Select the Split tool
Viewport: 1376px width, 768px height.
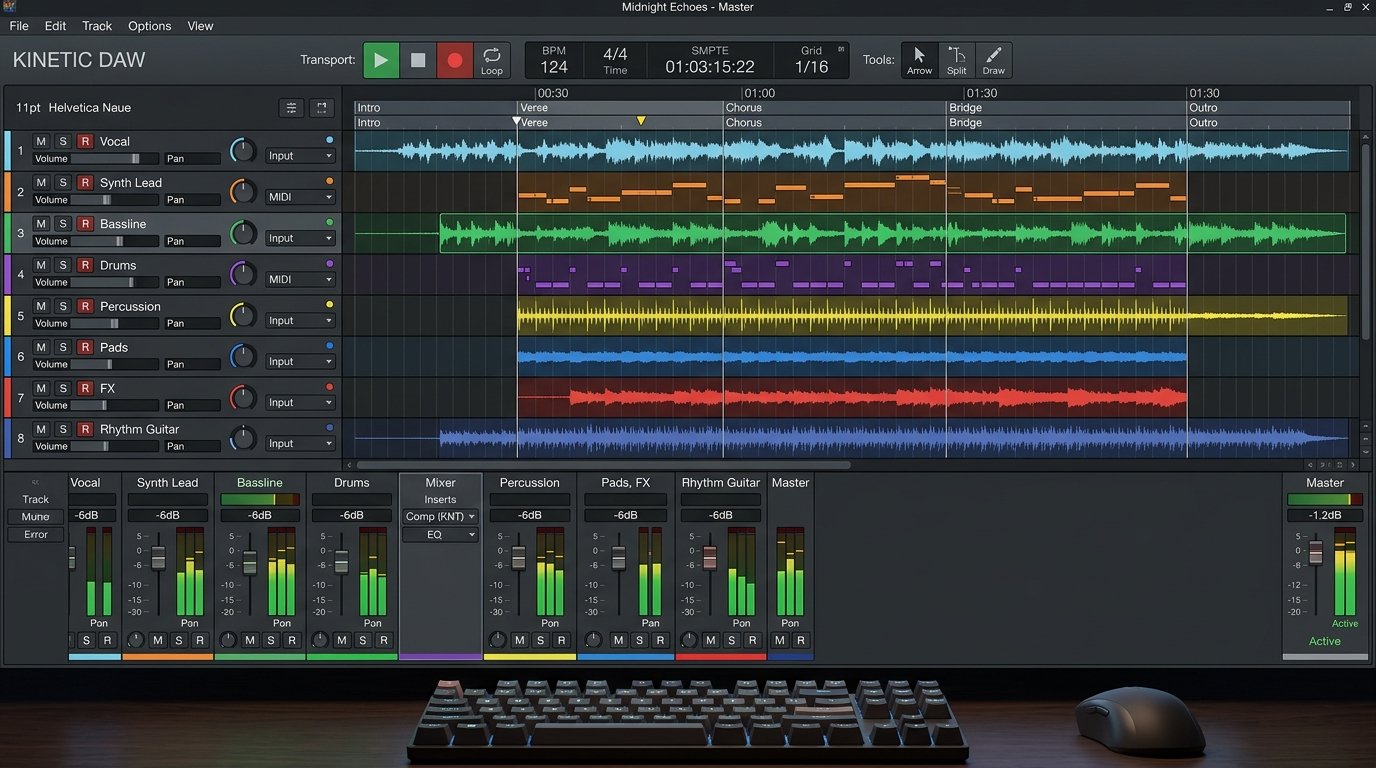point(957,60)
